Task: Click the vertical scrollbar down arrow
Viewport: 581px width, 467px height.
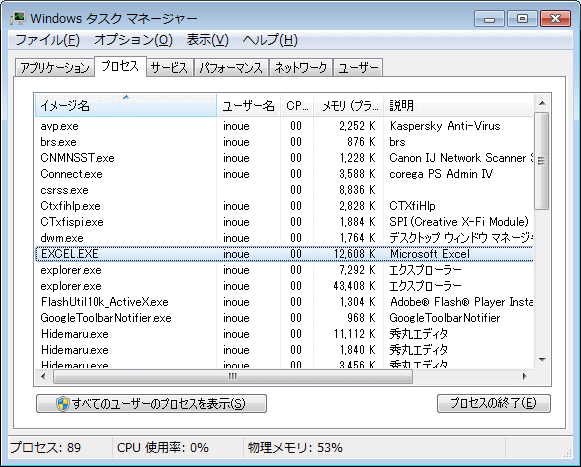Action: pyautogui.click(x=542, y=360)
